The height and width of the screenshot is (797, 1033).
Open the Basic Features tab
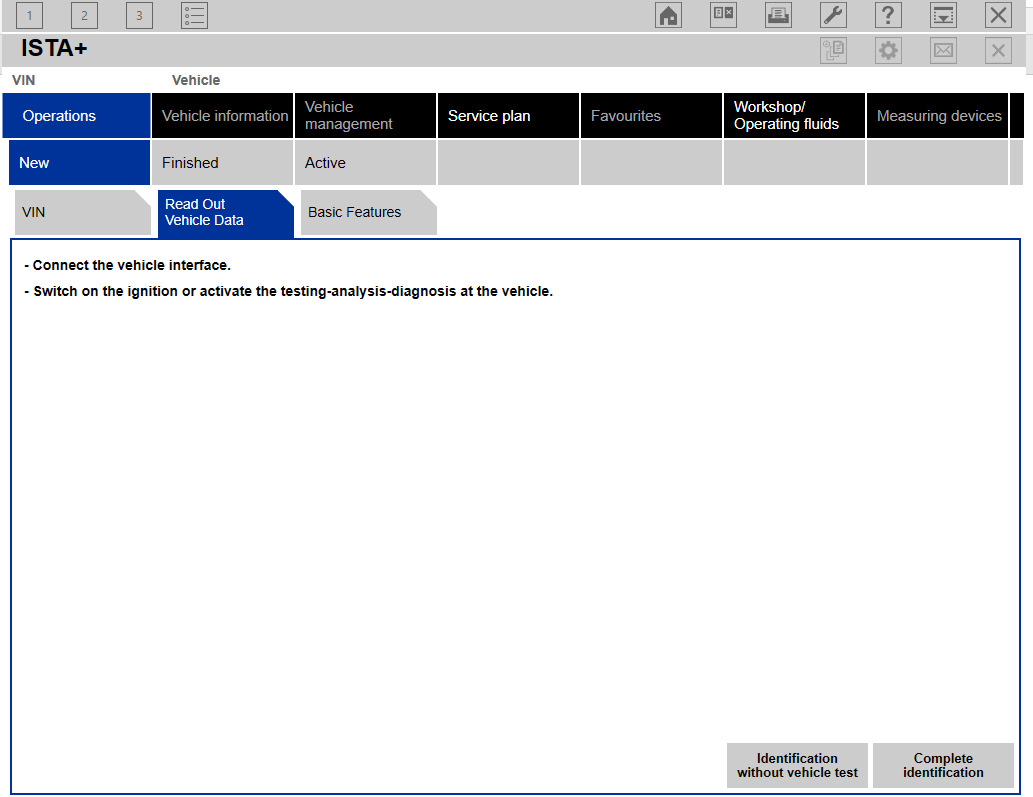368,212
